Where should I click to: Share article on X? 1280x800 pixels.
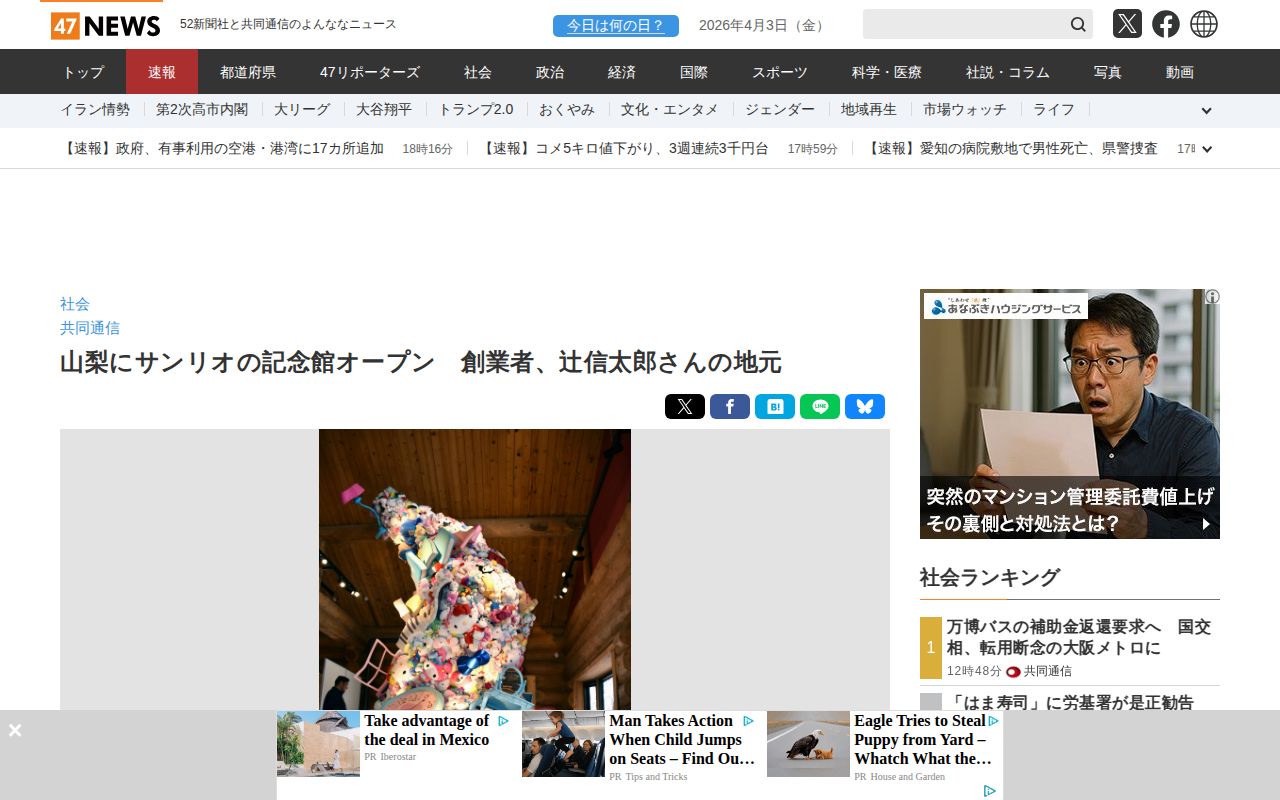click(685, 407)
